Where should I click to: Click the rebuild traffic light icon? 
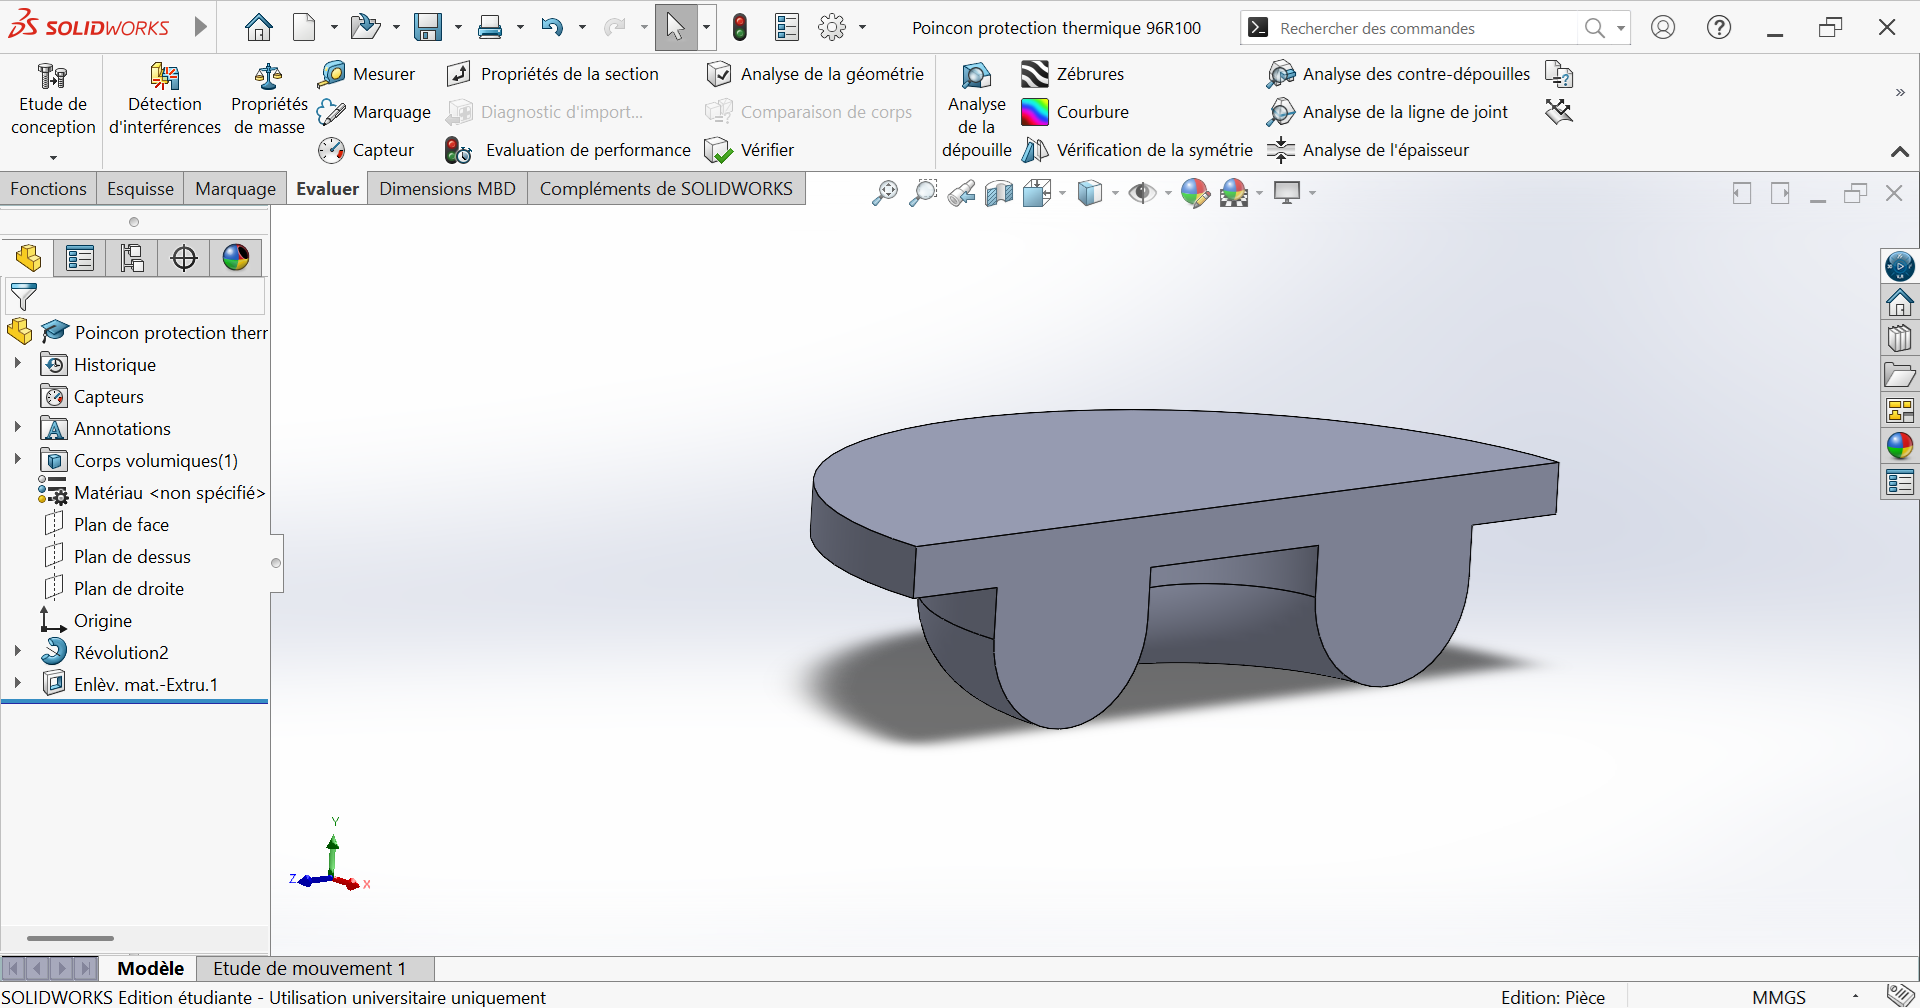click(740, 28)
